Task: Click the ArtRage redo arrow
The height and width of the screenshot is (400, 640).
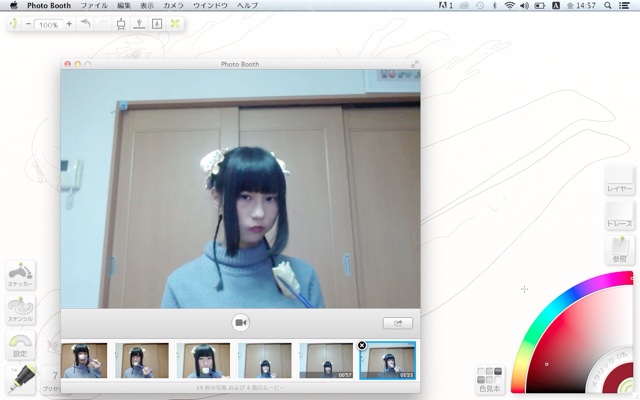Action: click(103, 24)
